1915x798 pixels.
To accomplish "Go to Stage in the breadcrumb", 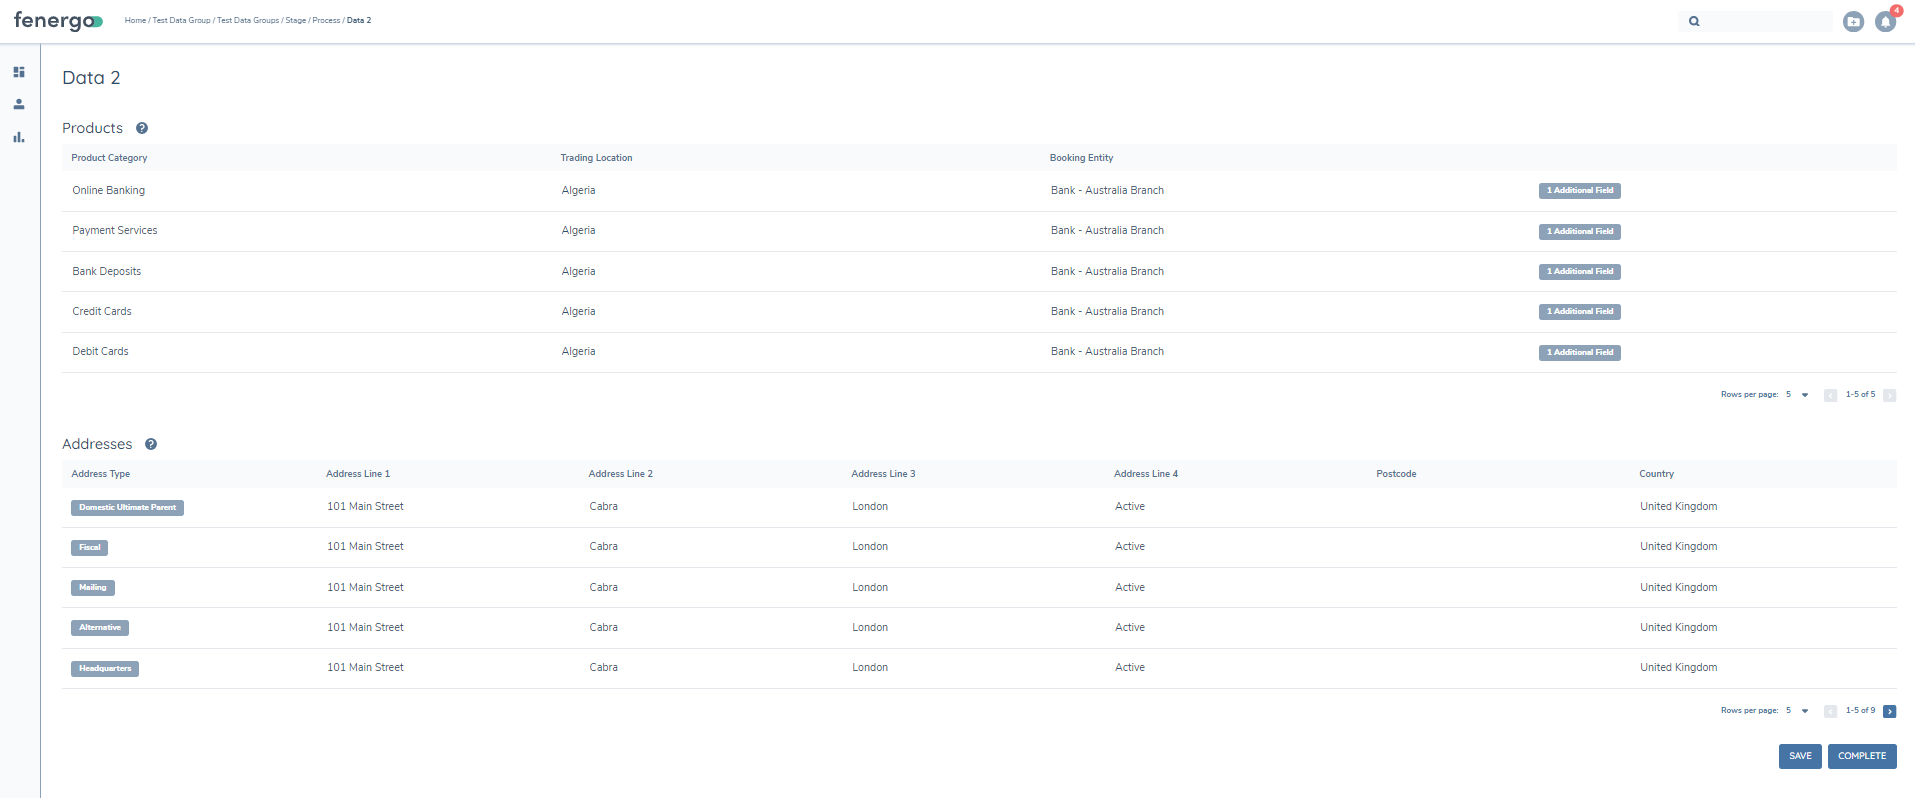I will click(x=295, y=20).
